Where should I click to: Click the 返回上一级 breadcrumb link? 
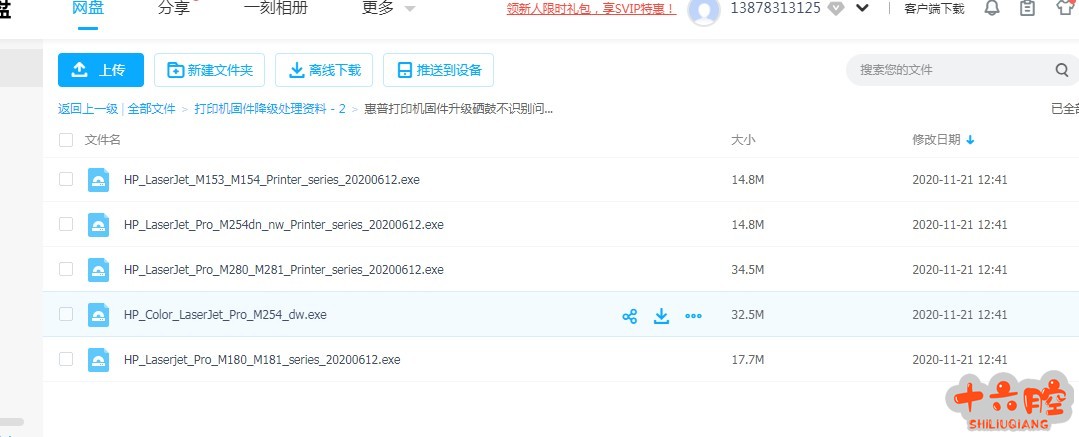[x=88, y=109]
